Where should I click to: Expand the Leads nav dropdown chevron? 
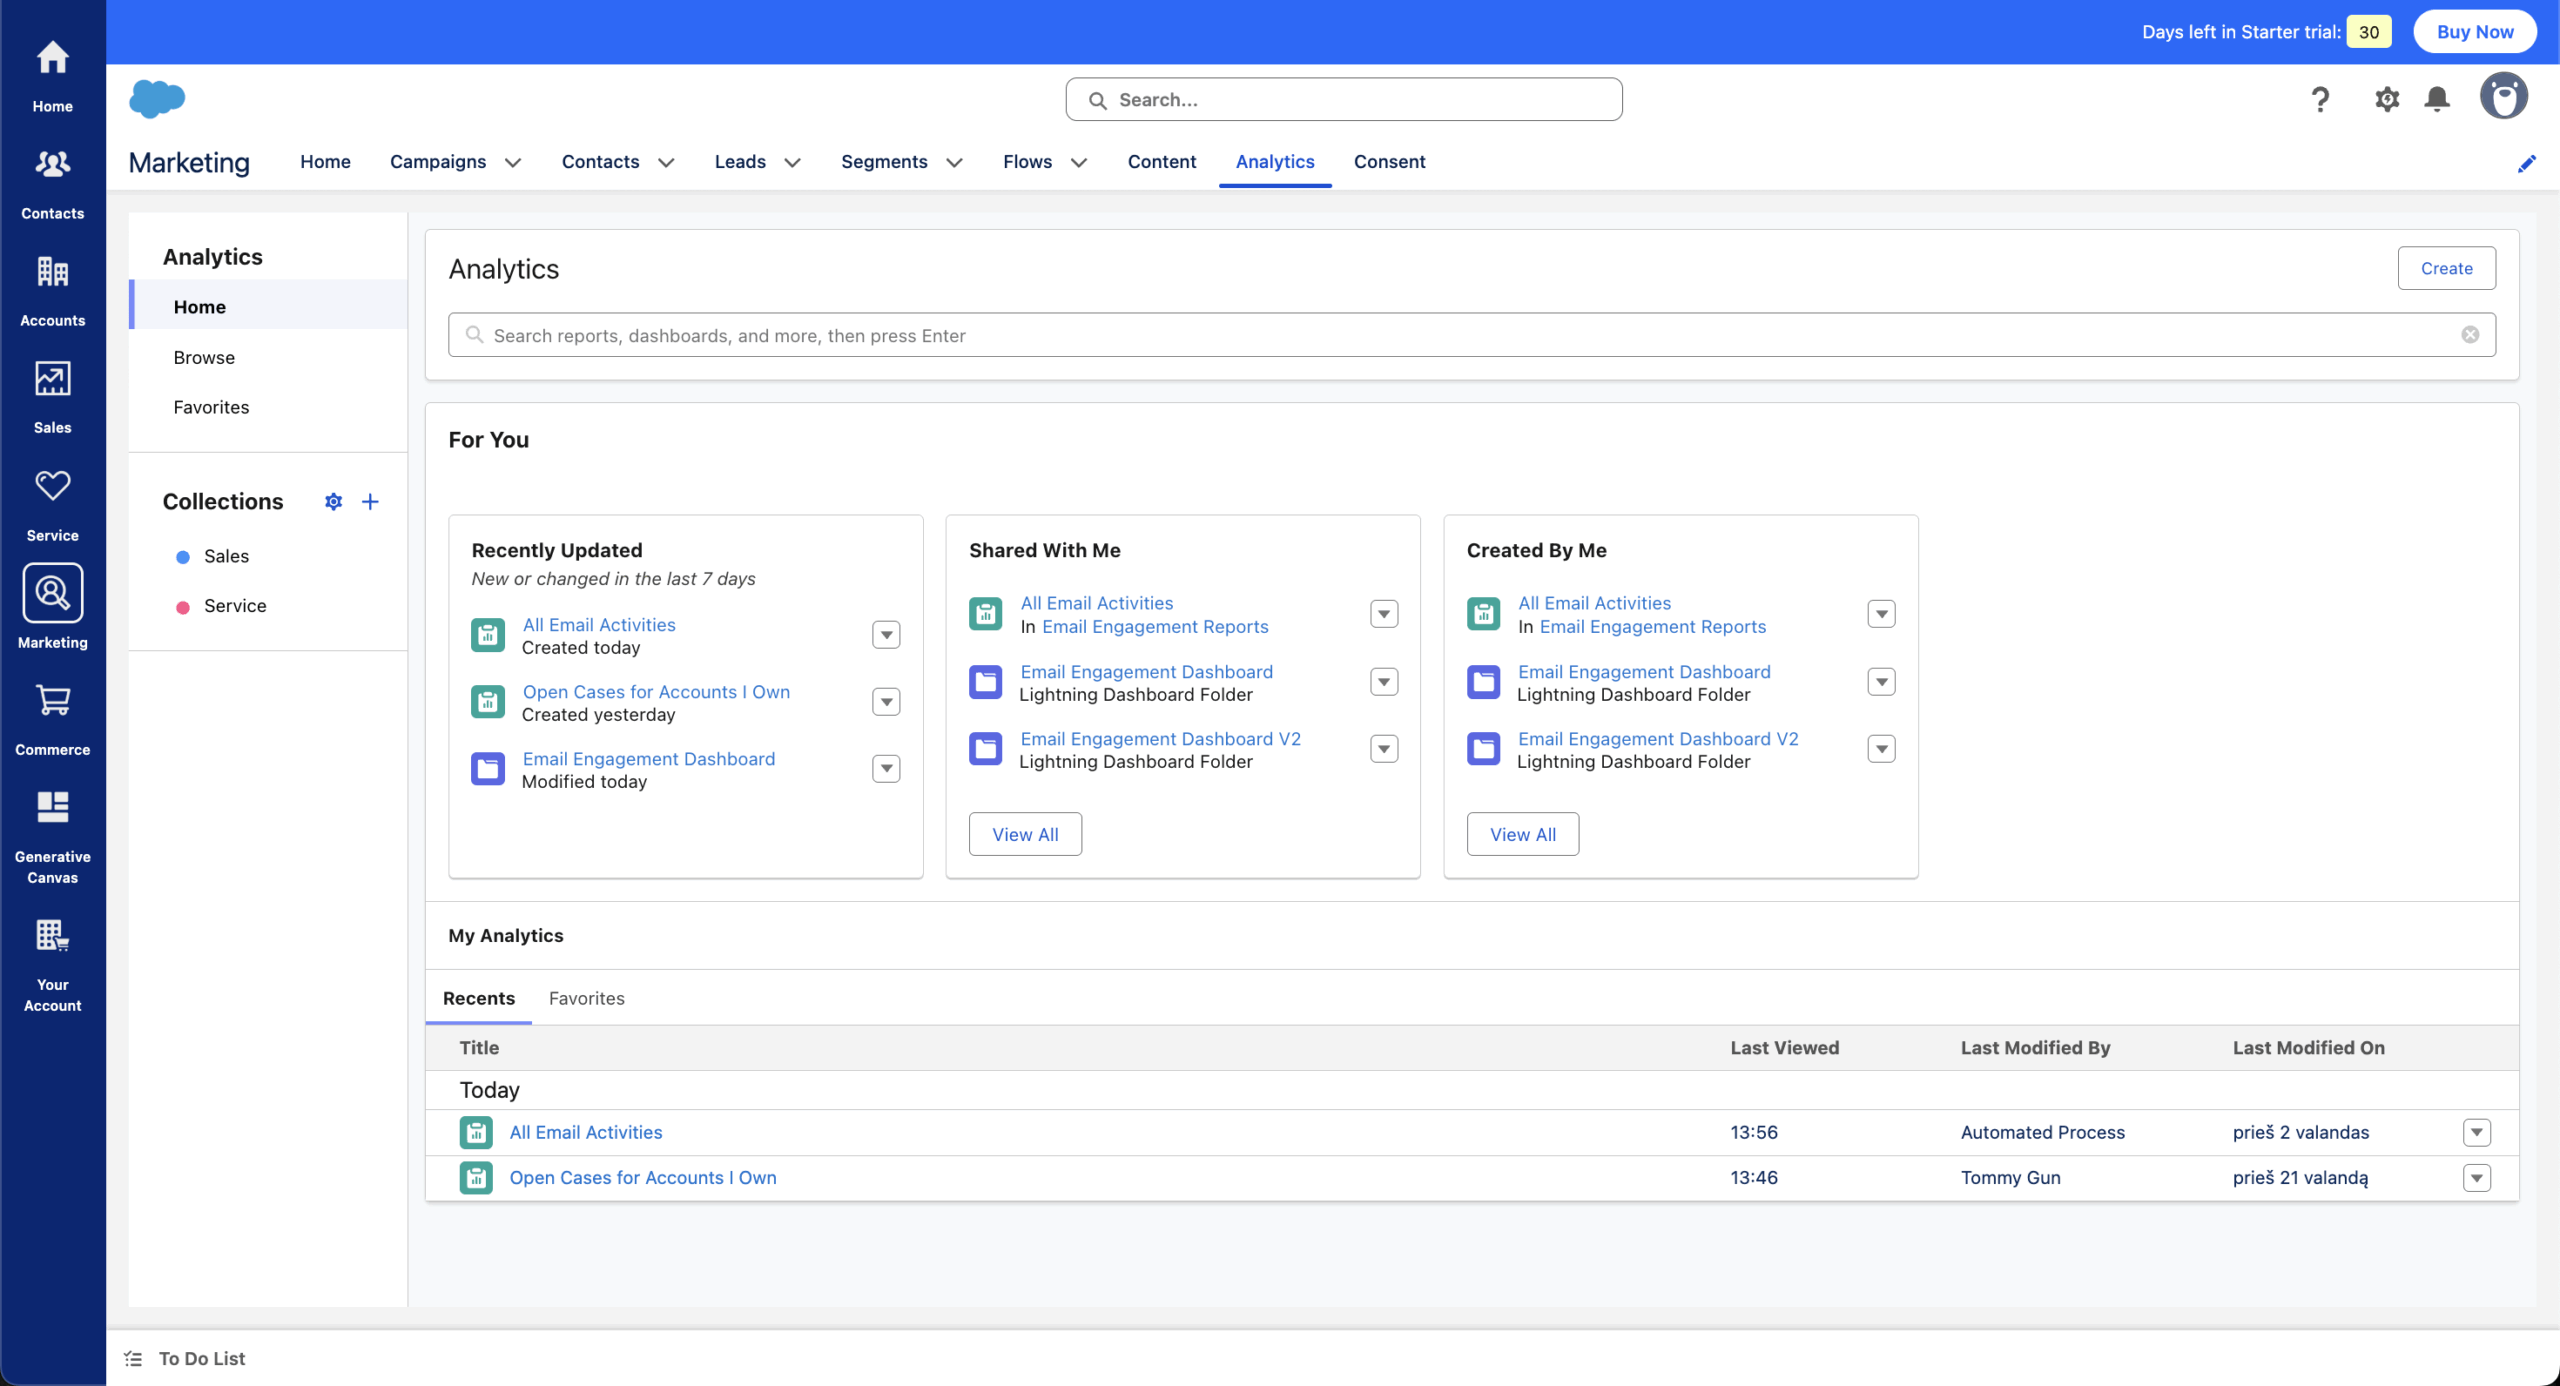click(x=792, y=163)
